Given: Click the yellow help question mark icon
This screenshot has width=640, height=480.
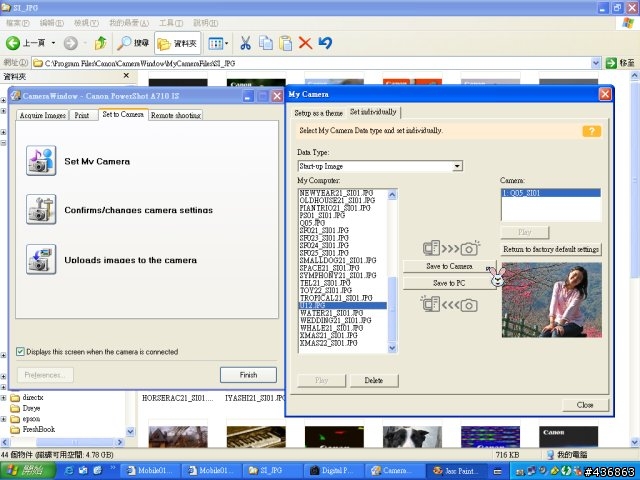Looking at the screenshot, I should pyautogui.click(x=591, y=131).
